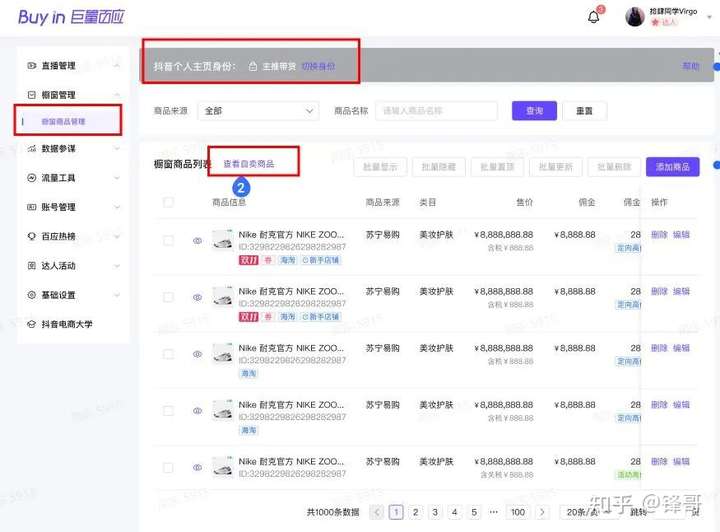
Task: Click the 基础设置 gear icon
Action: pyautogui.click(x=31, y=295)
